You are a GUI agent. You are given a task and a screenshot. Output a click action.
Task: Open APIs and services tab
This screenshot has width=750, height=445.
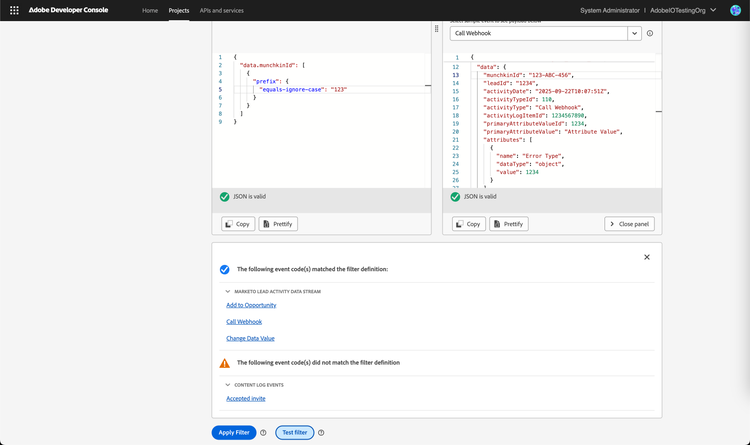[220, 10]
